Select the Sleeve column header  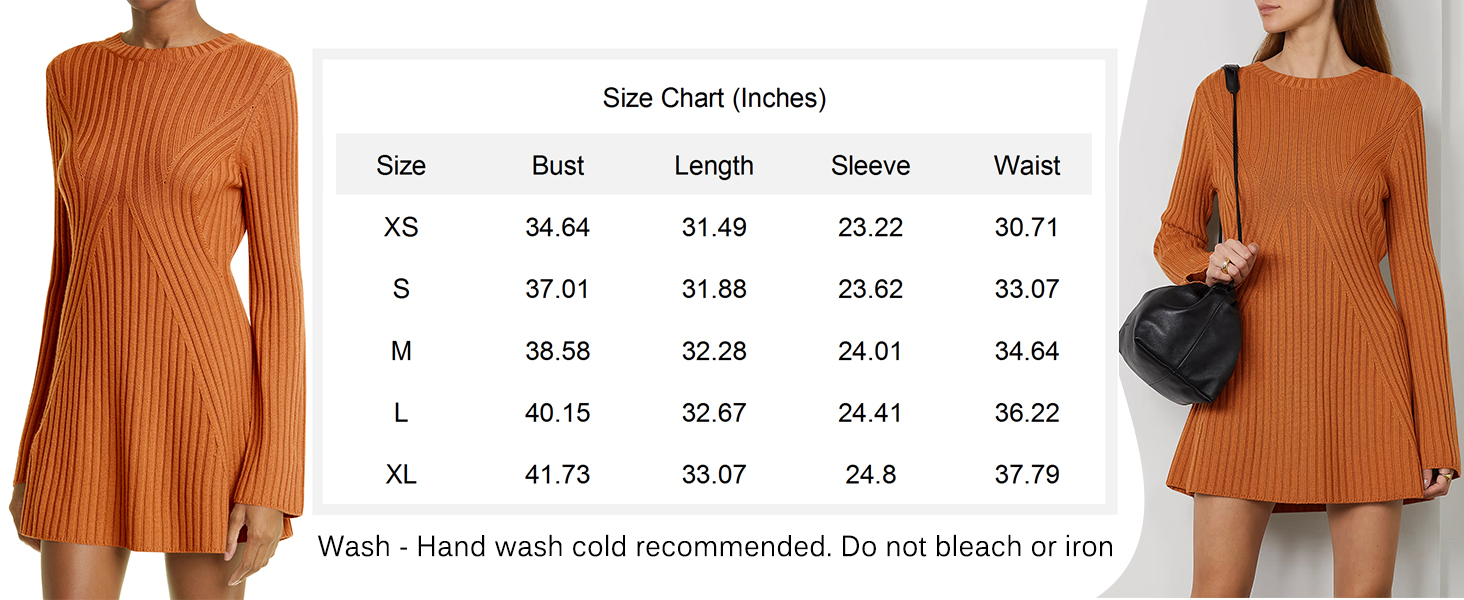coord(870,166)
